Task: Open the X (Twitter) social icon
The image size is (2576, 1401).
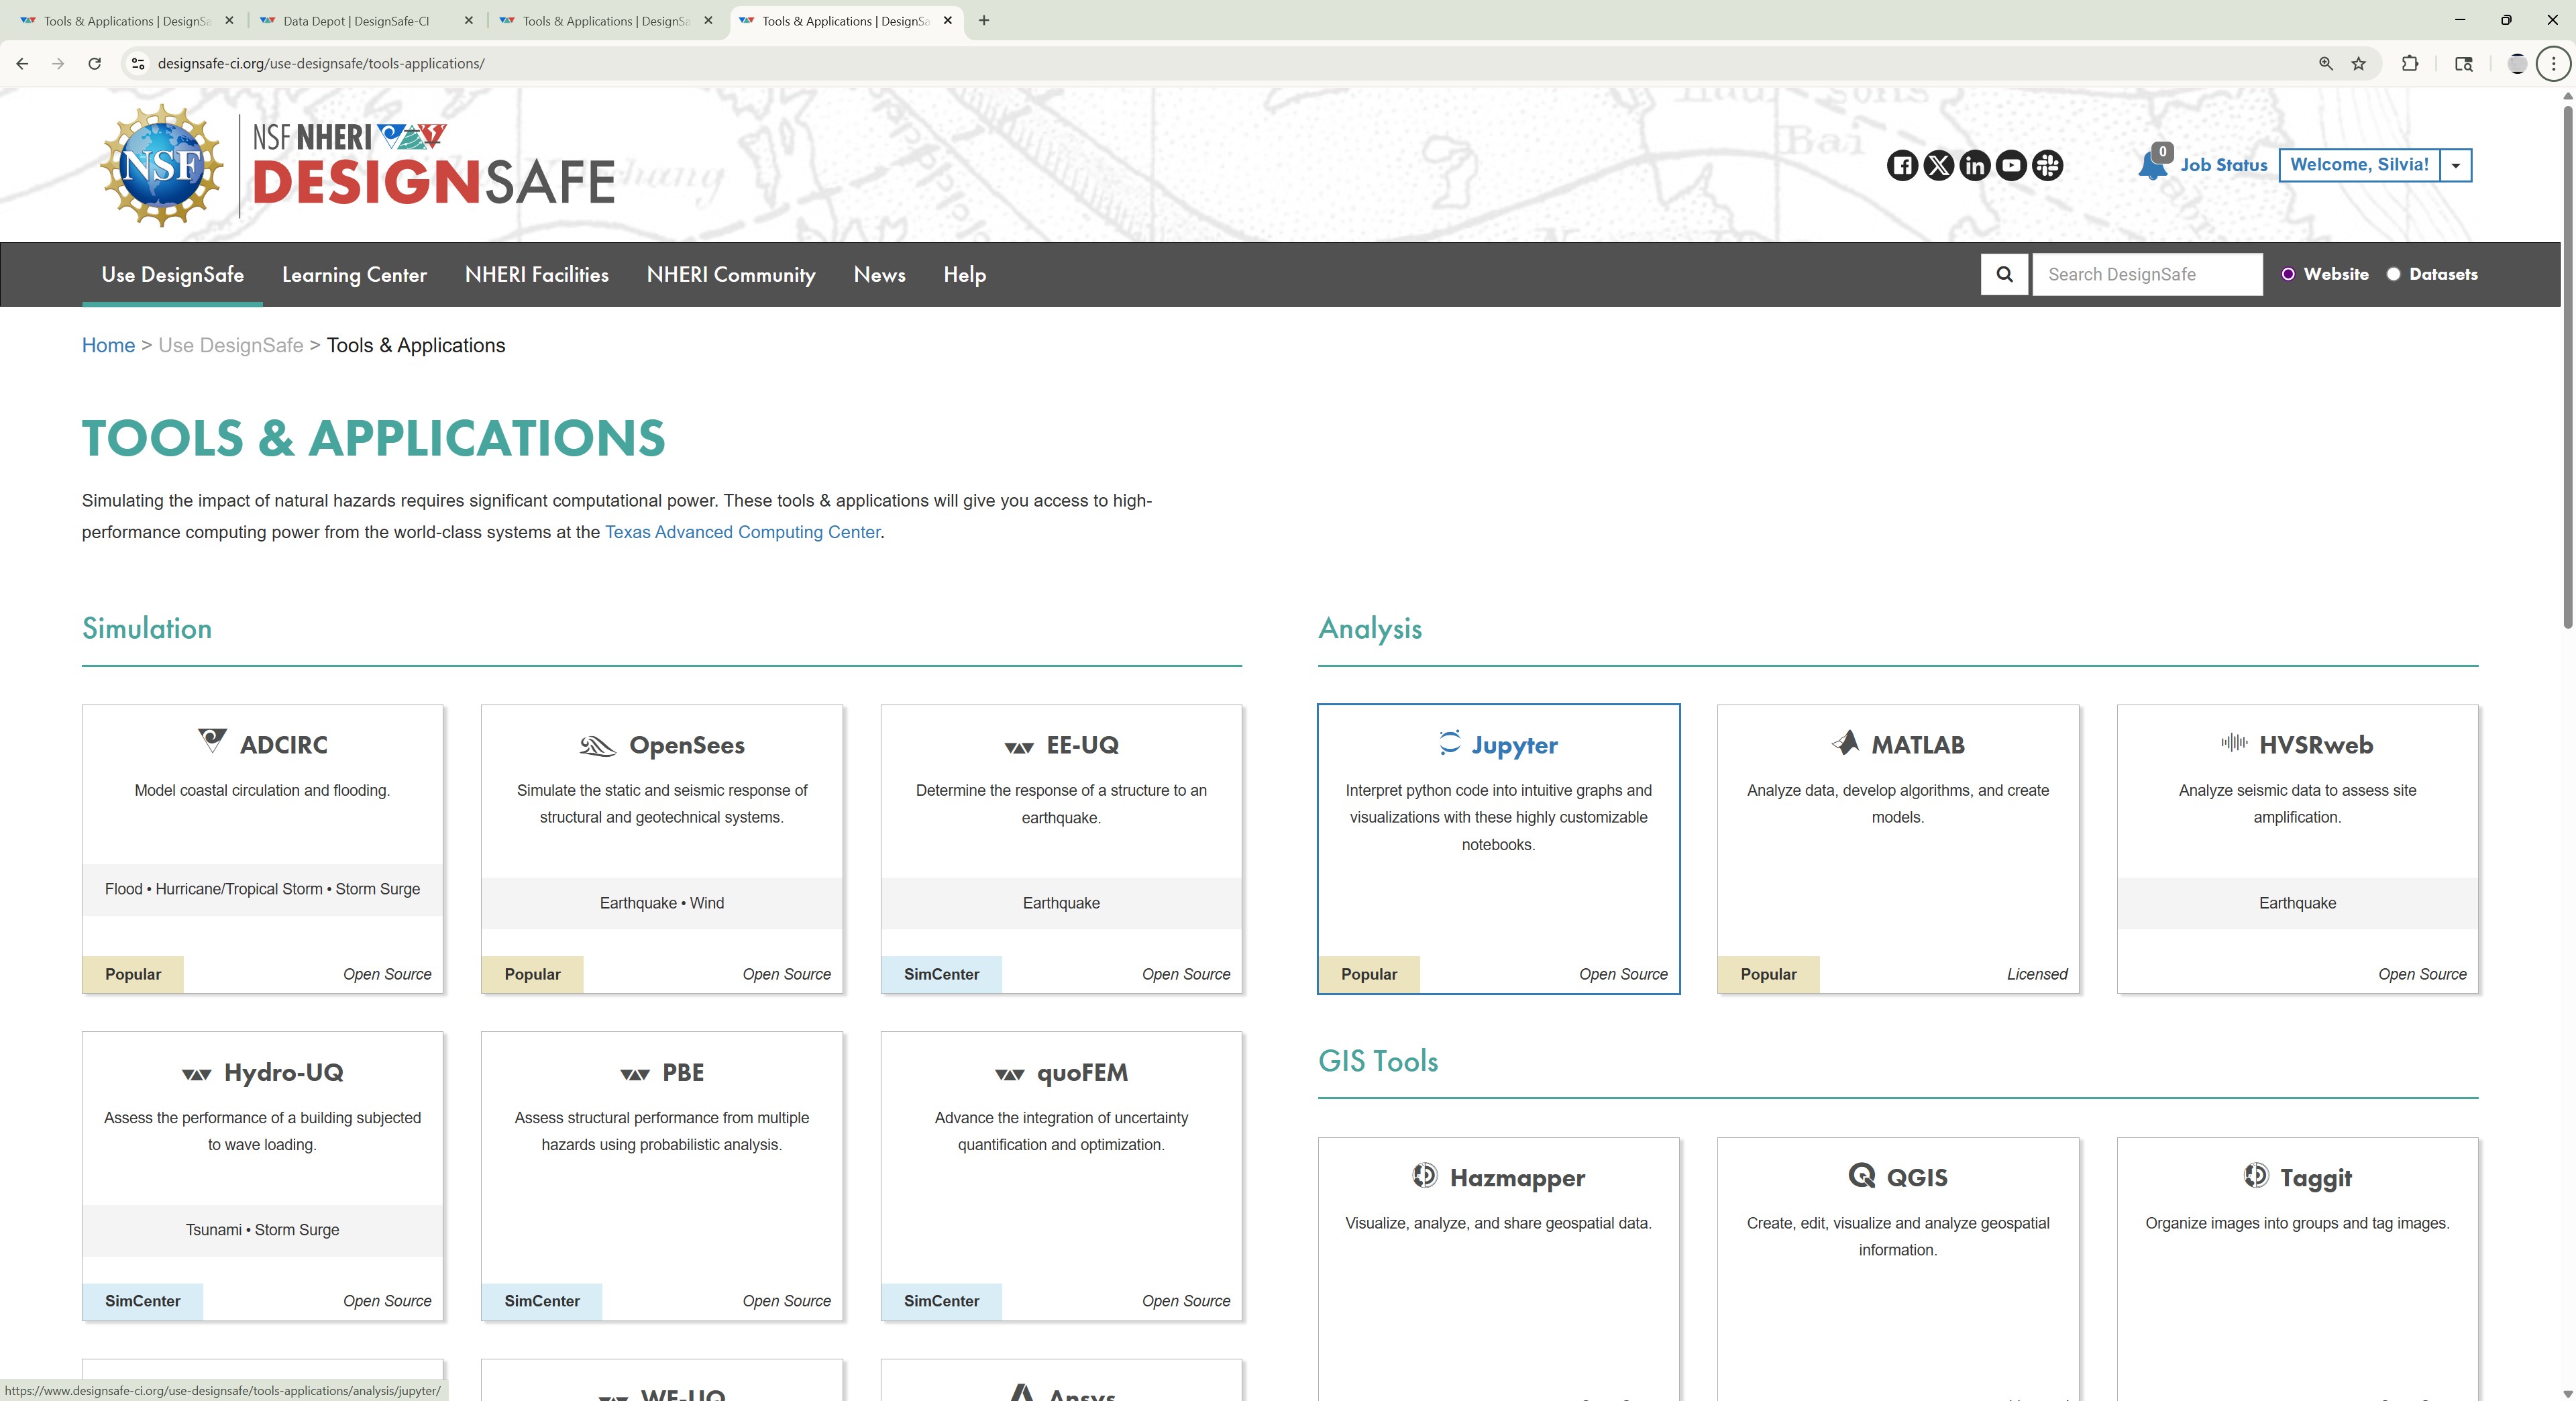Action: [1938, 165]
